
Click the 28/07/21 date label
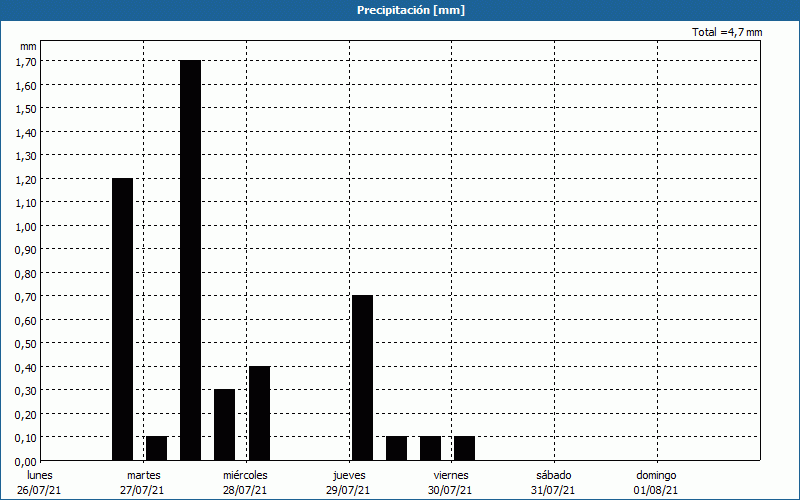245,490
